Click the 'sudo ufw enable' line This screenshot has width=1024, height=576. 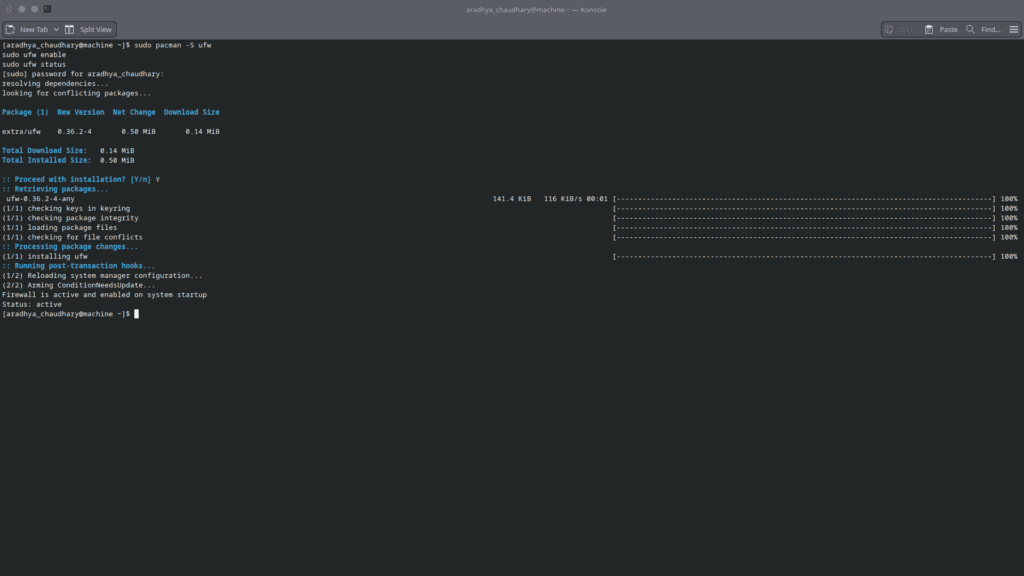point(34,55)
